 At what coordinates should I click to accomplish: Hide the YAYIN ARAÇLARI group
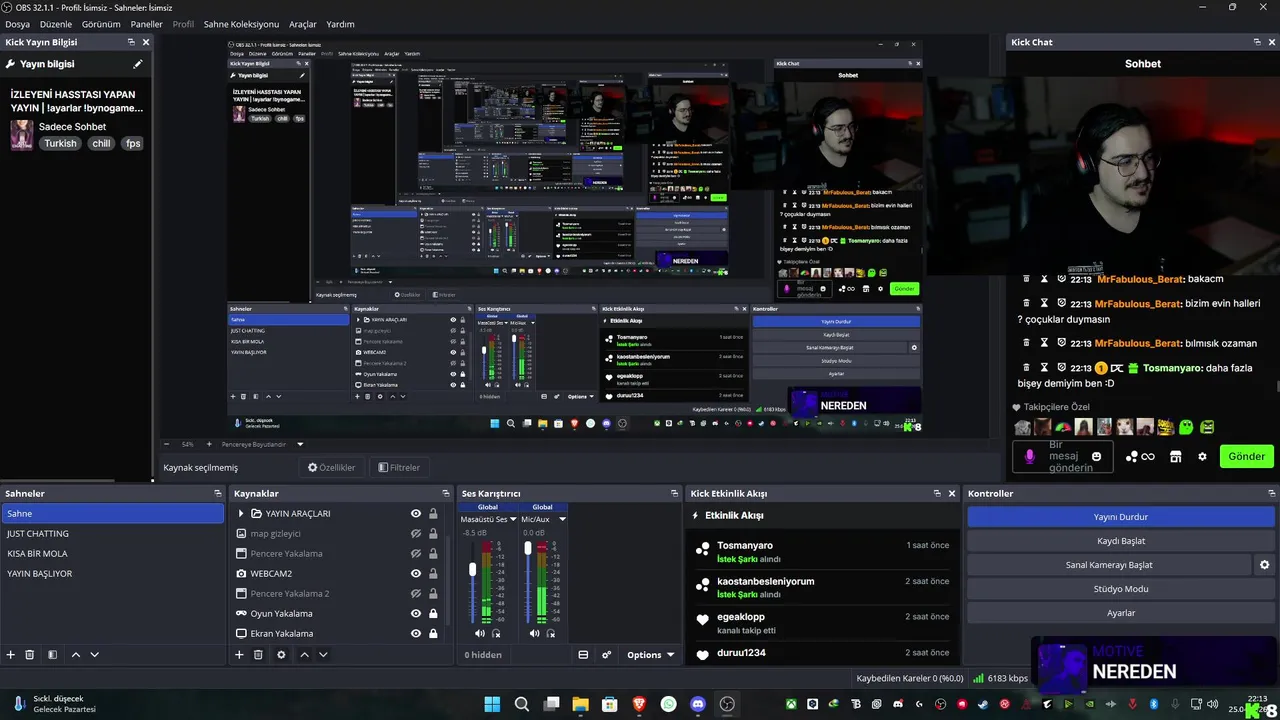416,513
